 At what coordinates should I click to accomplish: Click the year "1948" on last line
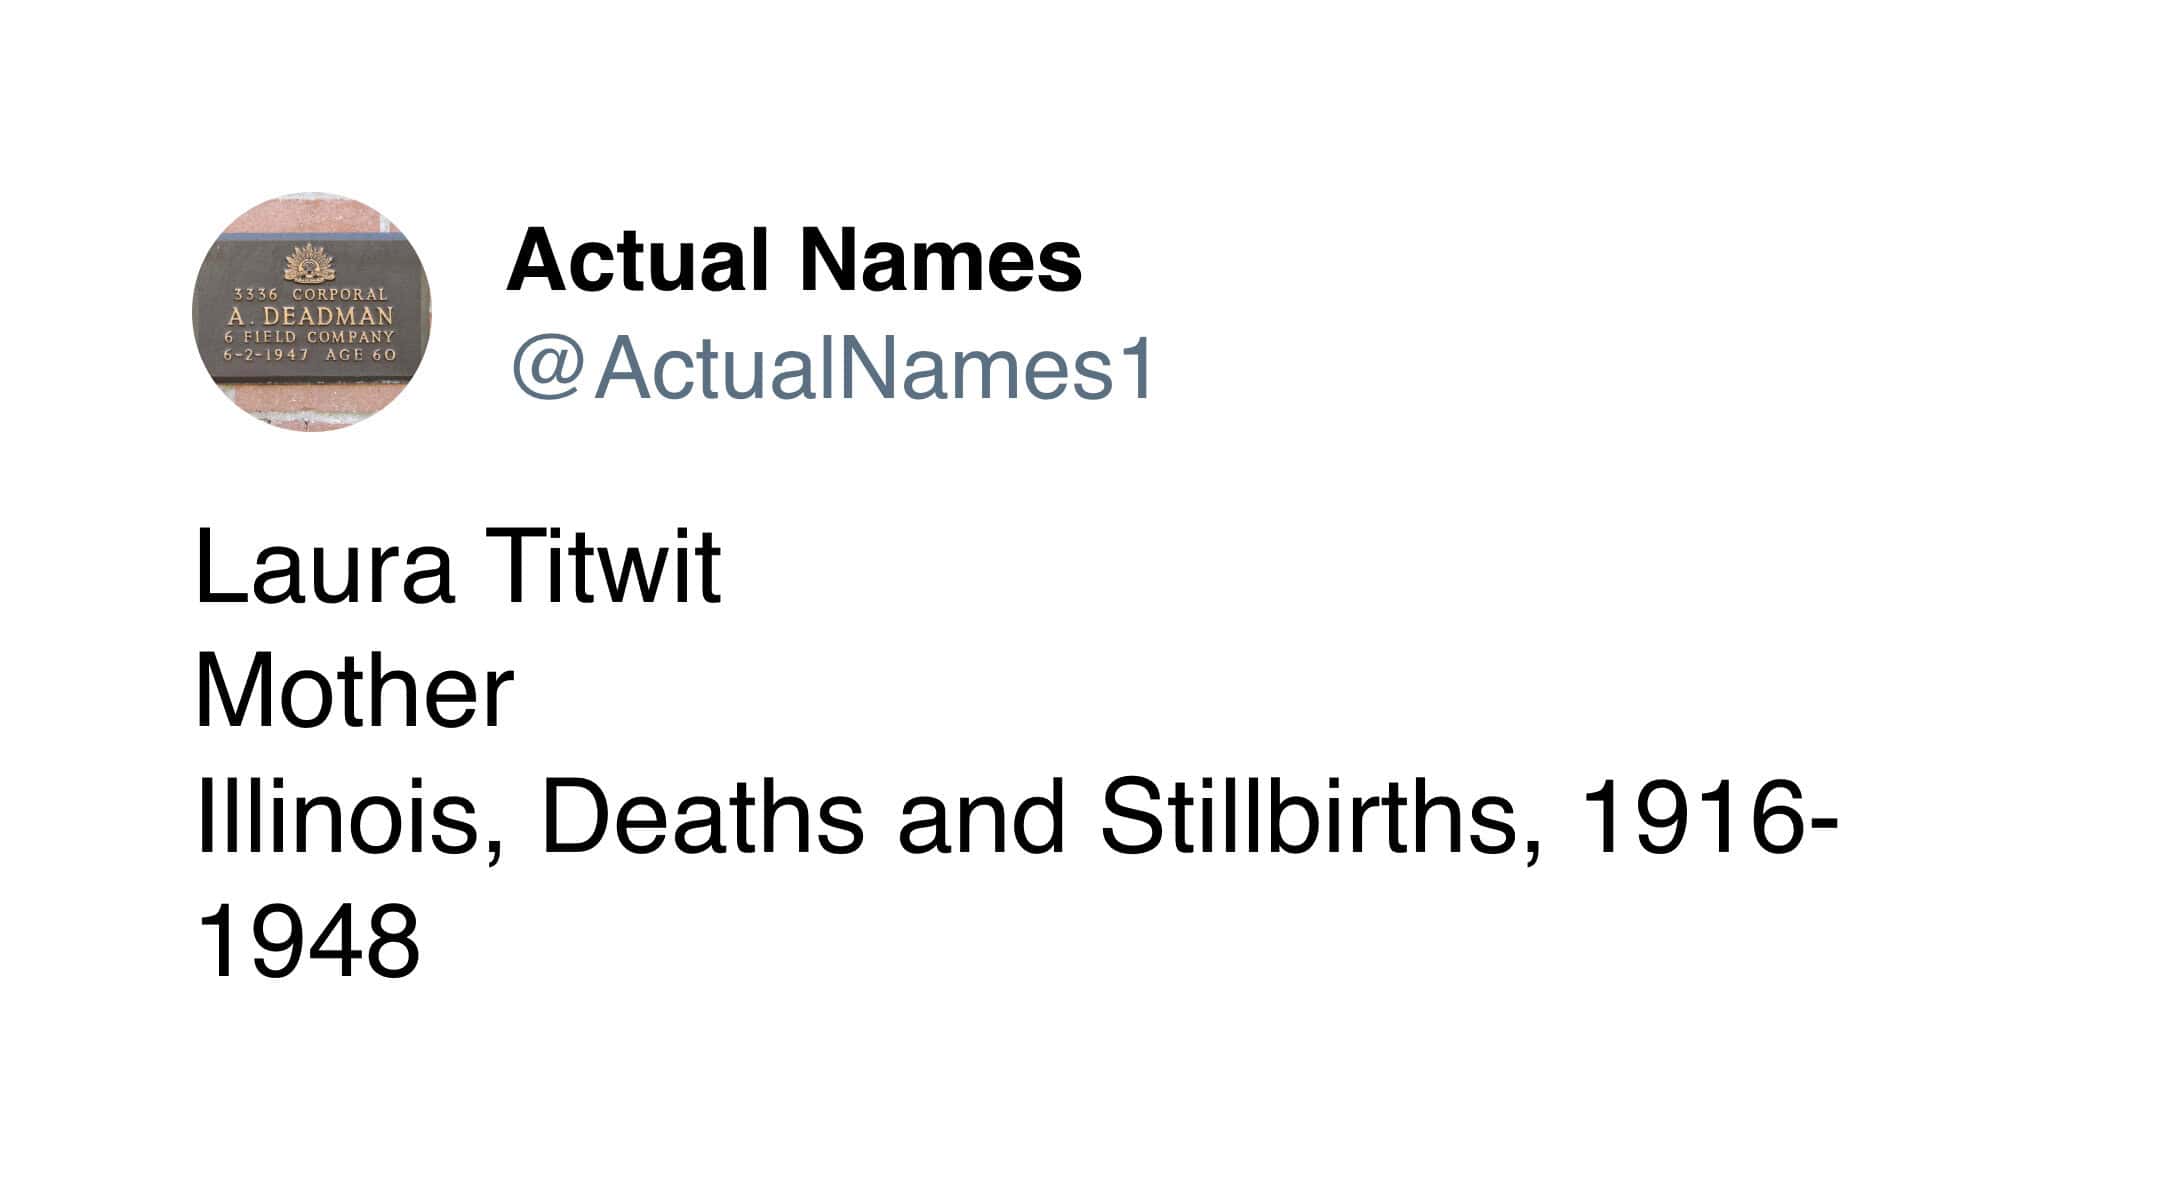pyautogui.click(x=308, y=941)
